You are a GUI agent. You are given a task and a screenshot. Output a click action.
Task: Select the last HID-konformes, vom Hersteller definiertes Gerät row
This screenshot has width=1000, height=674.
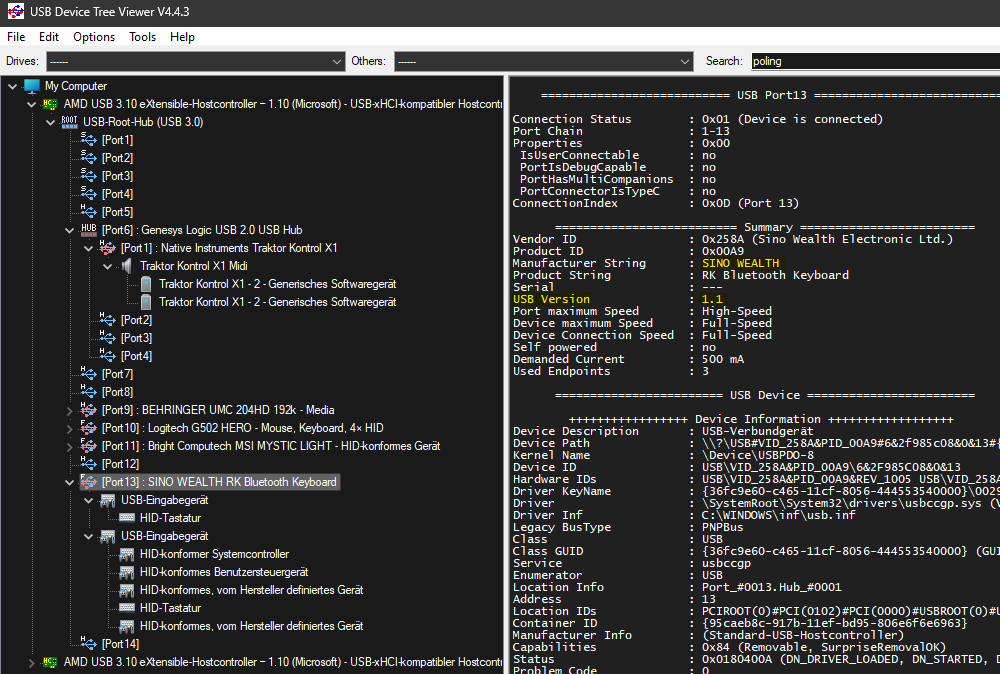pyautogui.click(x=251, y=626)
